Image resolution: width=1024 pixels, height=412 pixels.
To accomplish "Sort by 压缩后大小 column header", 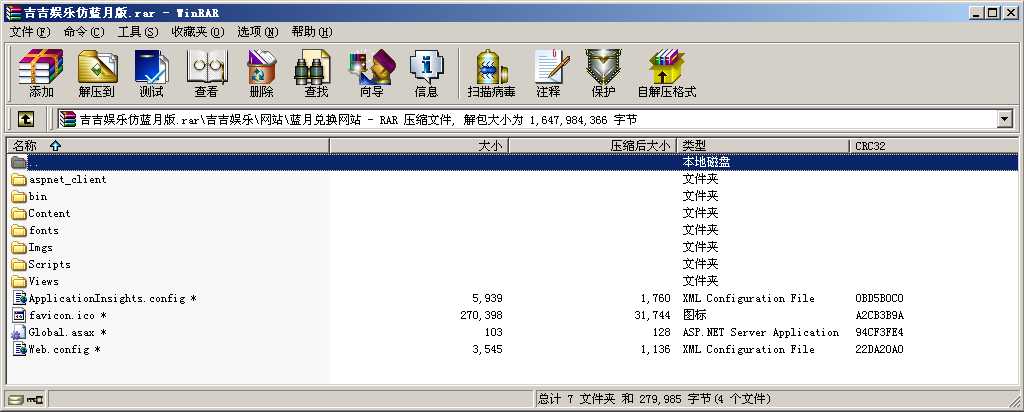I will pyautogui.click(x=592, y=146).
